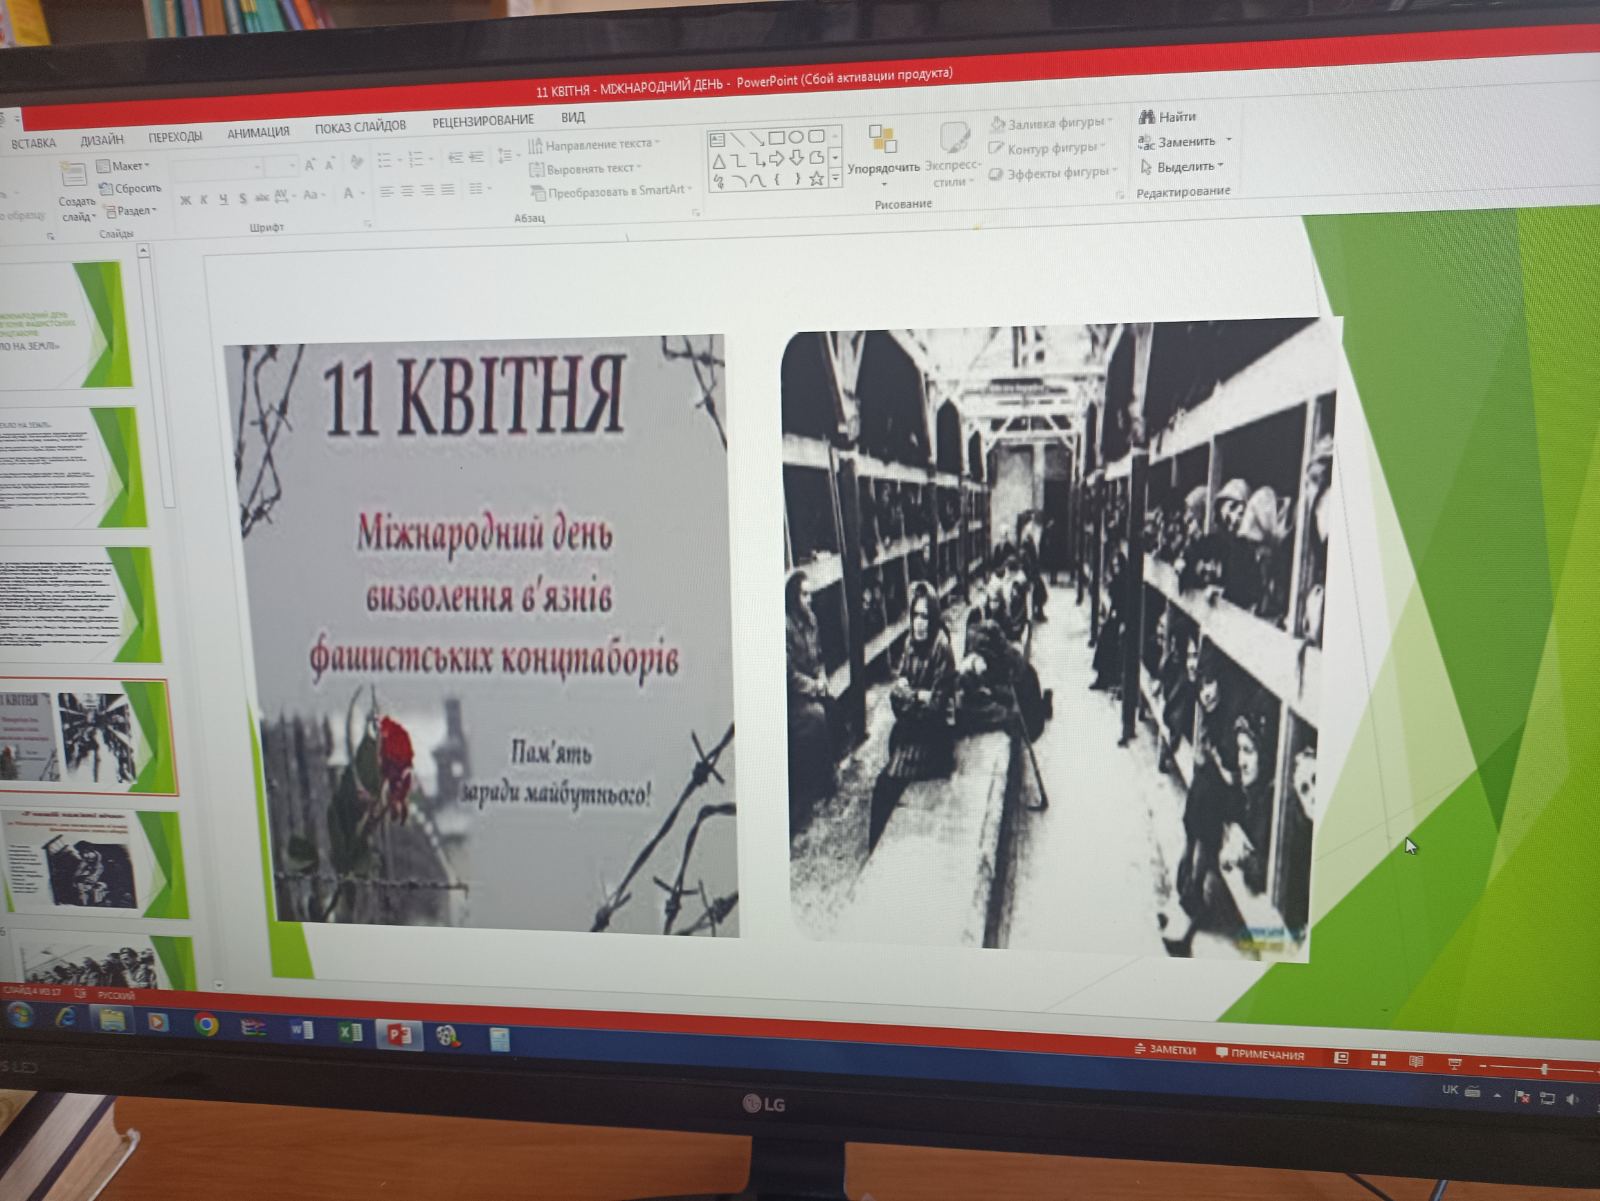Expand the Layout (Макет) dropdown
This screenshot has height=1201, width=1600.
(x=124, y=166)
